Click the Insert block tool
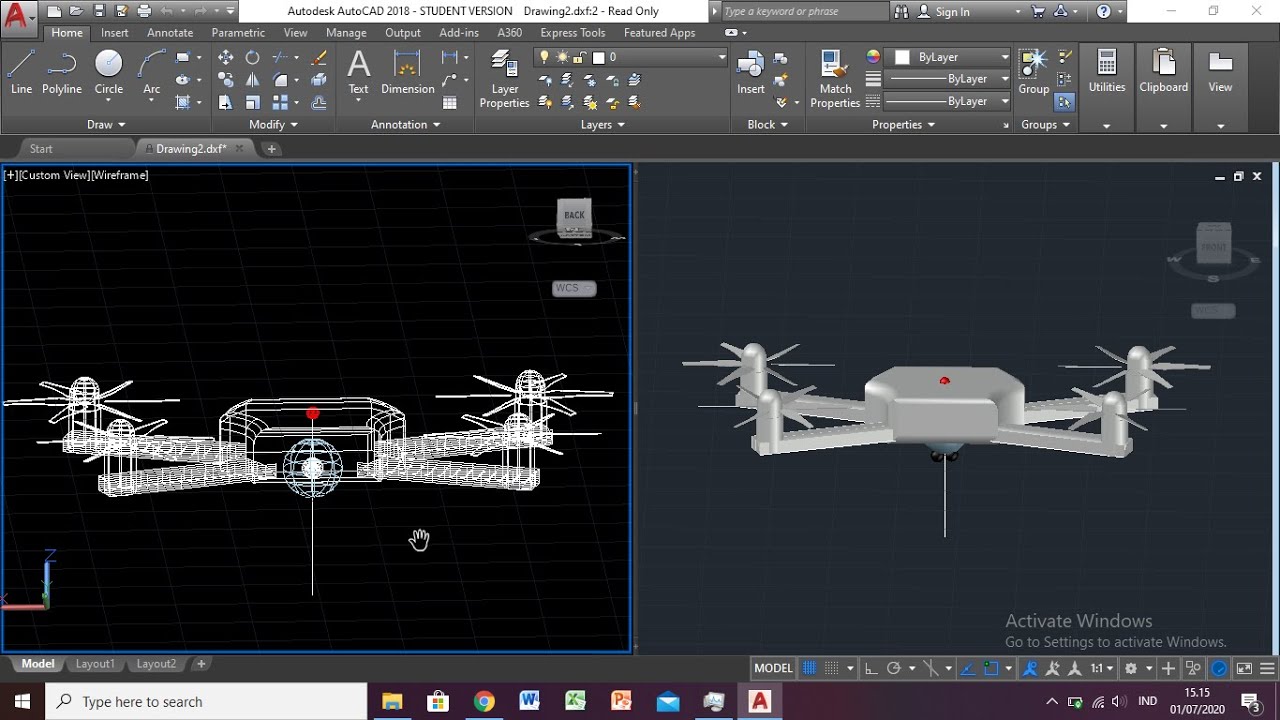The image size is (1280, 720). point(751,72)
